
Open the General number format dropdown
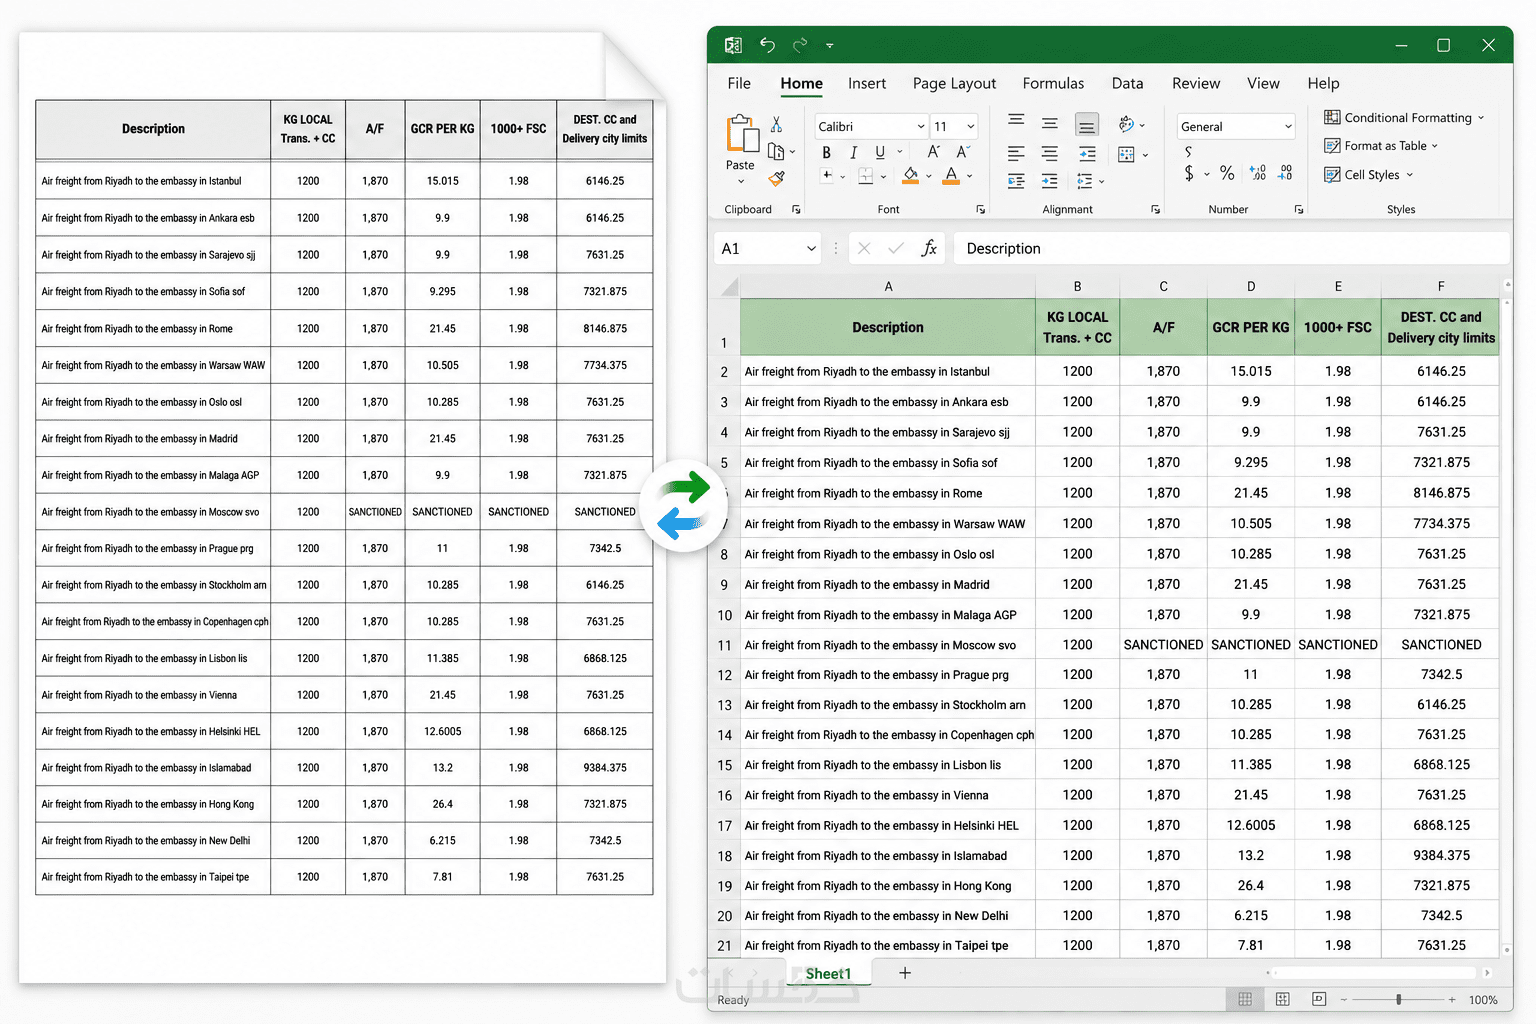(1288, 126)
